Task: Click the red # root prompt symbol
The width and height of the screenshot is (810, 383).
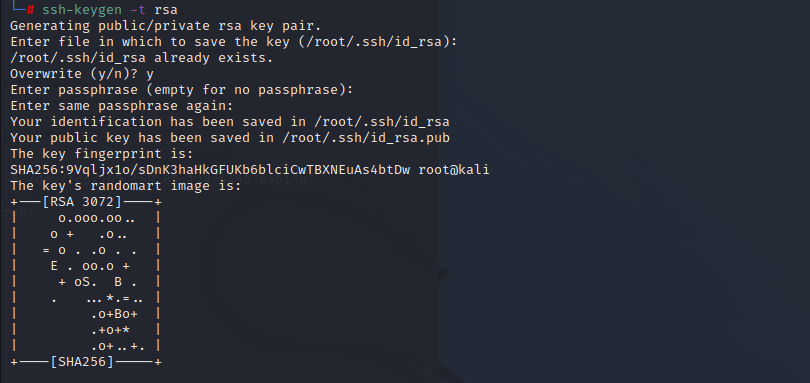Action: (30, 10)
